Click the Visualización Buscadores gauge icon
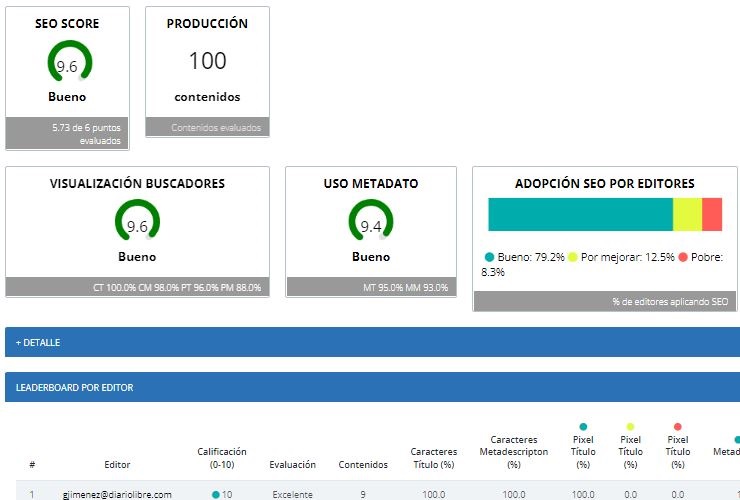Viewport: 740px width, 500px height. coord(137,223)
